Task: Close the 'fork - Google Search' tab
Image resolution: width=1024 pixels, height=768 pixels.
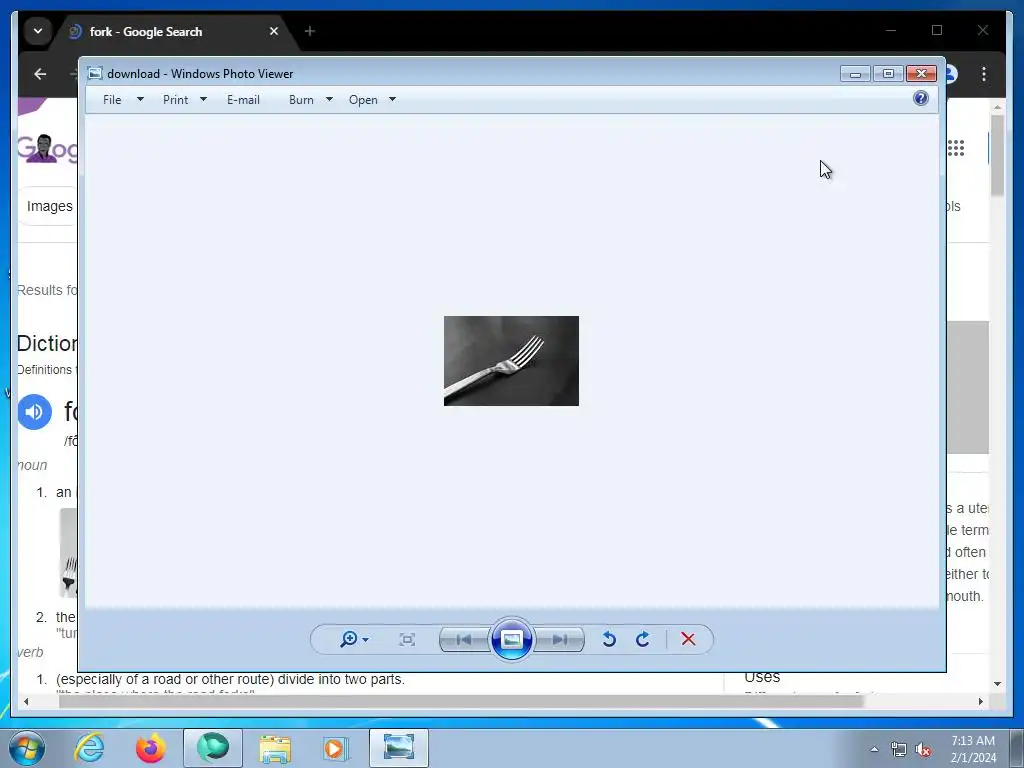Action: (x=274, y=31)
